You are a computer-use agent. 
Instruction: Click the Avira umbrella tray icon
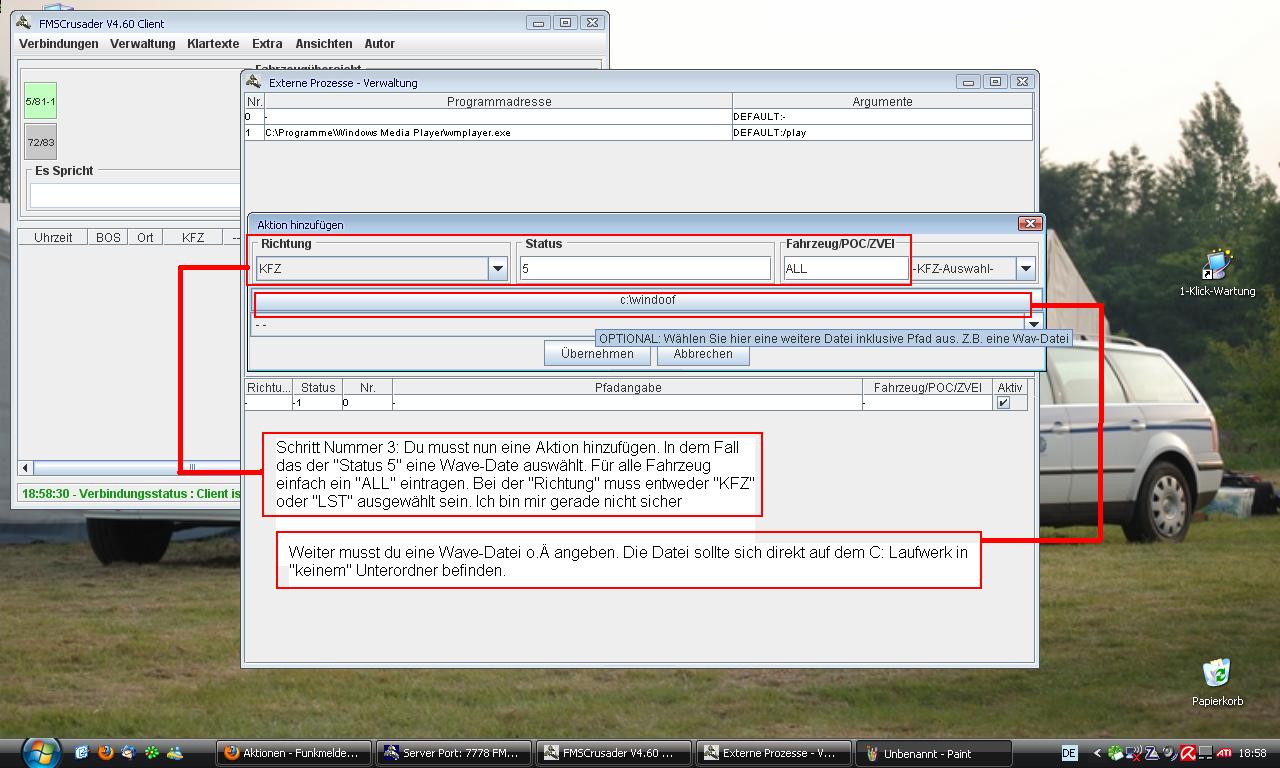click(1187, 753)
